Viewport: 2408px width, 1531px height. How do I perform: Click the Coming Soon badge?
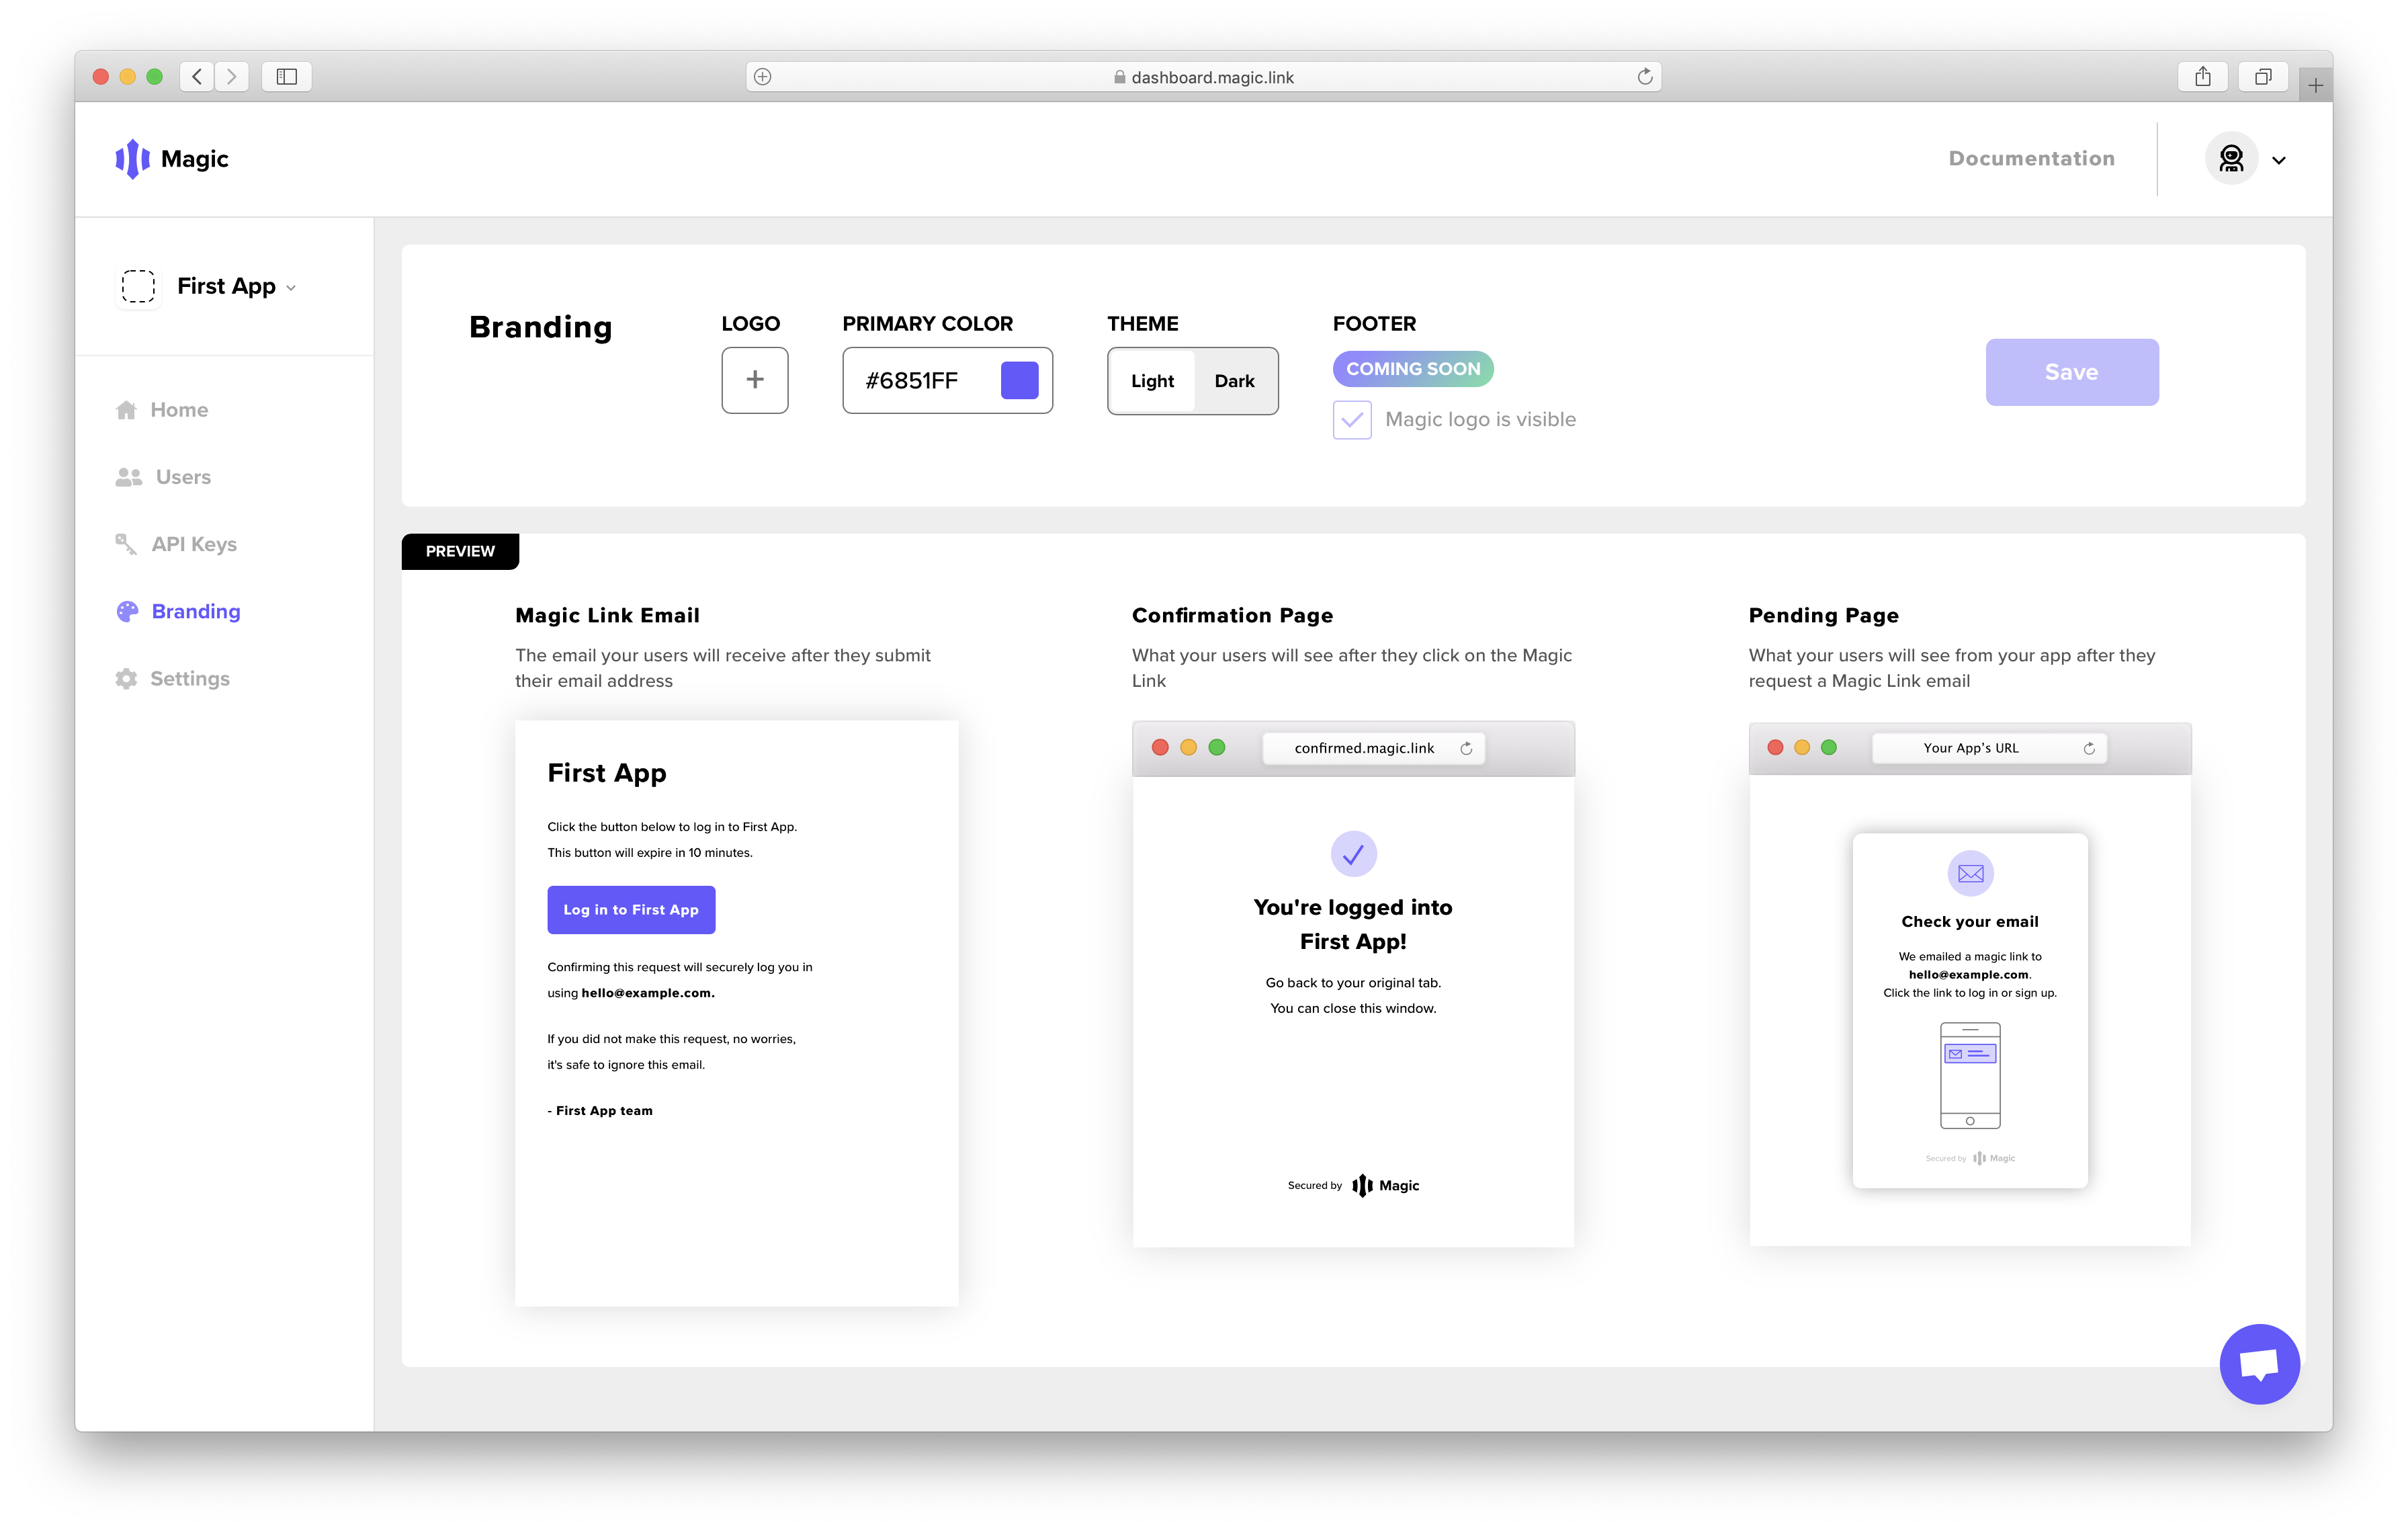(x=1412, y=369)
